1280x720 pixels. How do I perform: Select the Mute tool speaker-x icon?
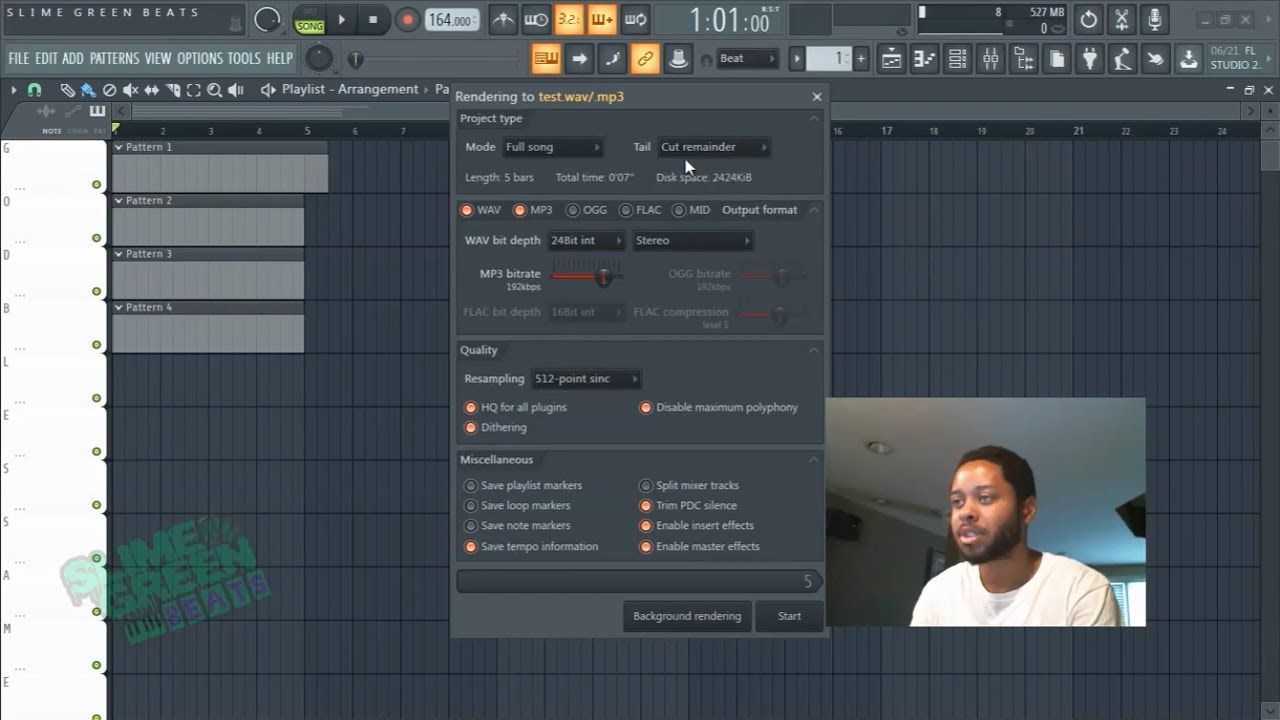coord(130,90)
